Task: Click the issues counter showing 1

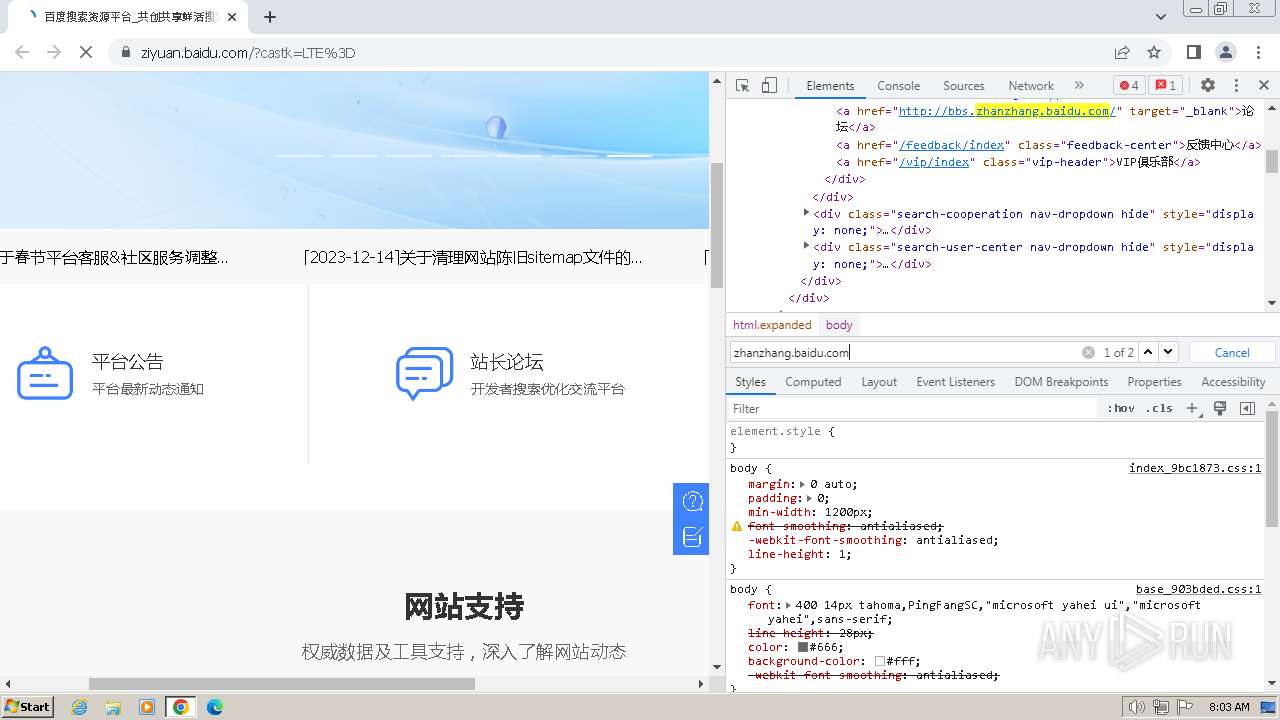Action: point(1164,85)
